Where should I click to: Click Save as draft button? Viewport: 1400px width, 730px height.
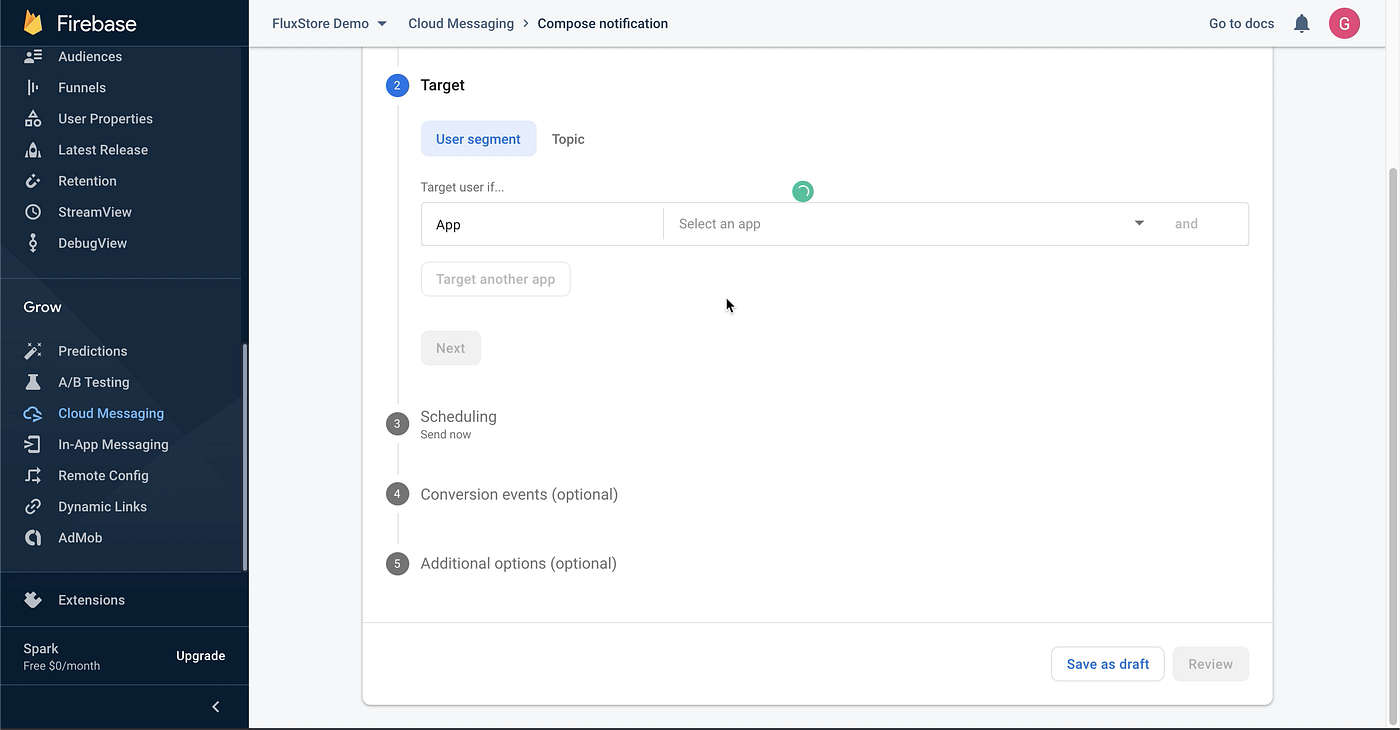[x=1107, y=664]
